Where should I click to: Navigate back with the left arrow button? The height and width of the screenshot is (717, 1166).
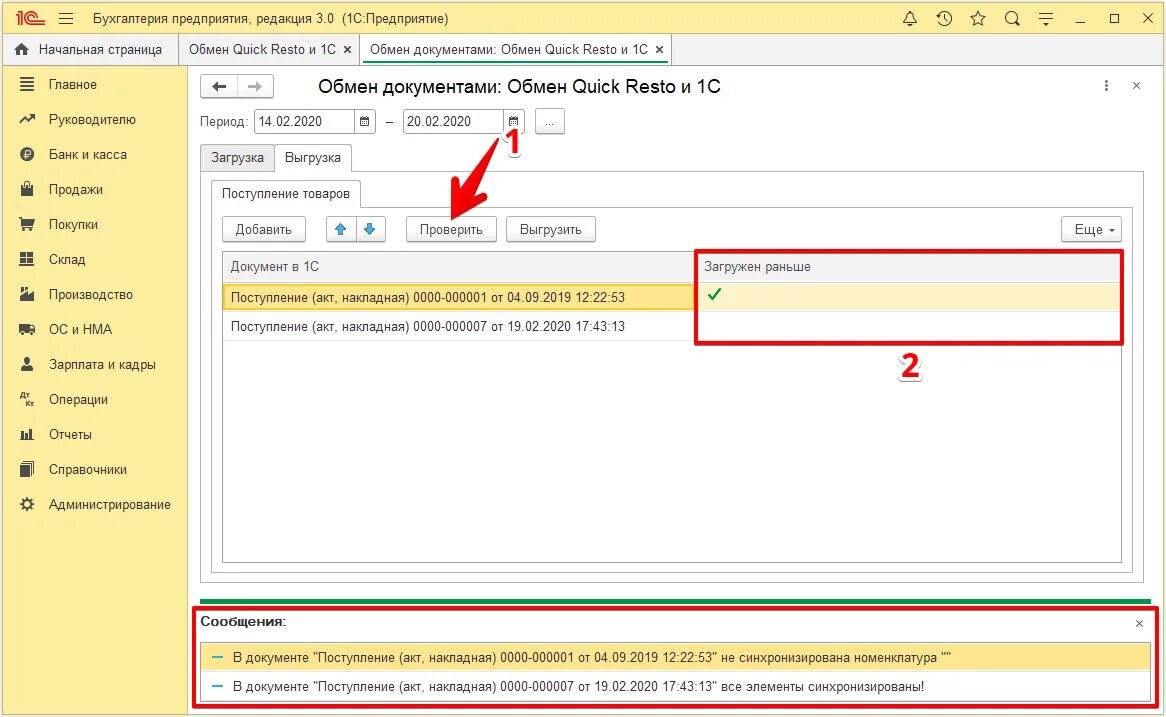[219, 86]
